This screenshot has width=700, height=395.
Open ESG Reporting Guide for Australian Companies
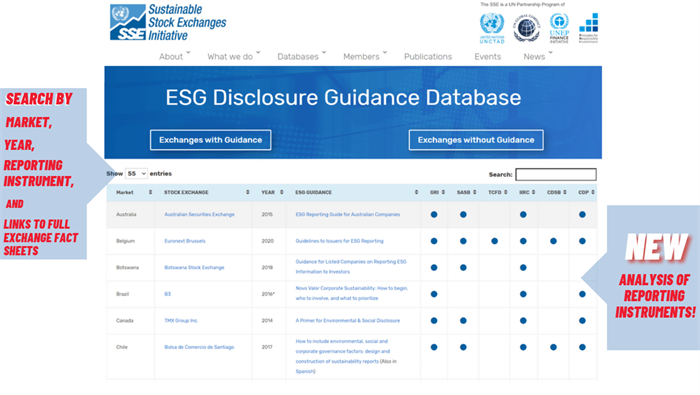[x=348, y=215]
